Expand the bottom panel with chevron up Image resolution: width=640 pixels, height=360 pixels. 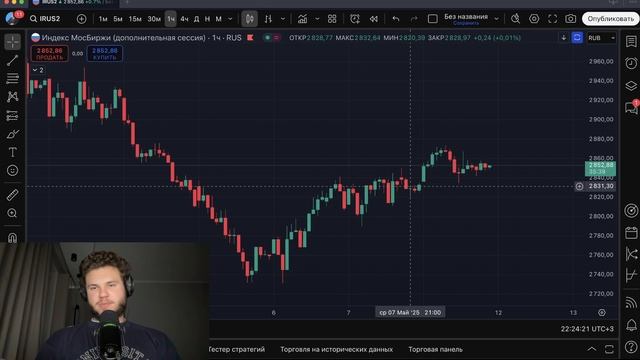coord(591,349)
